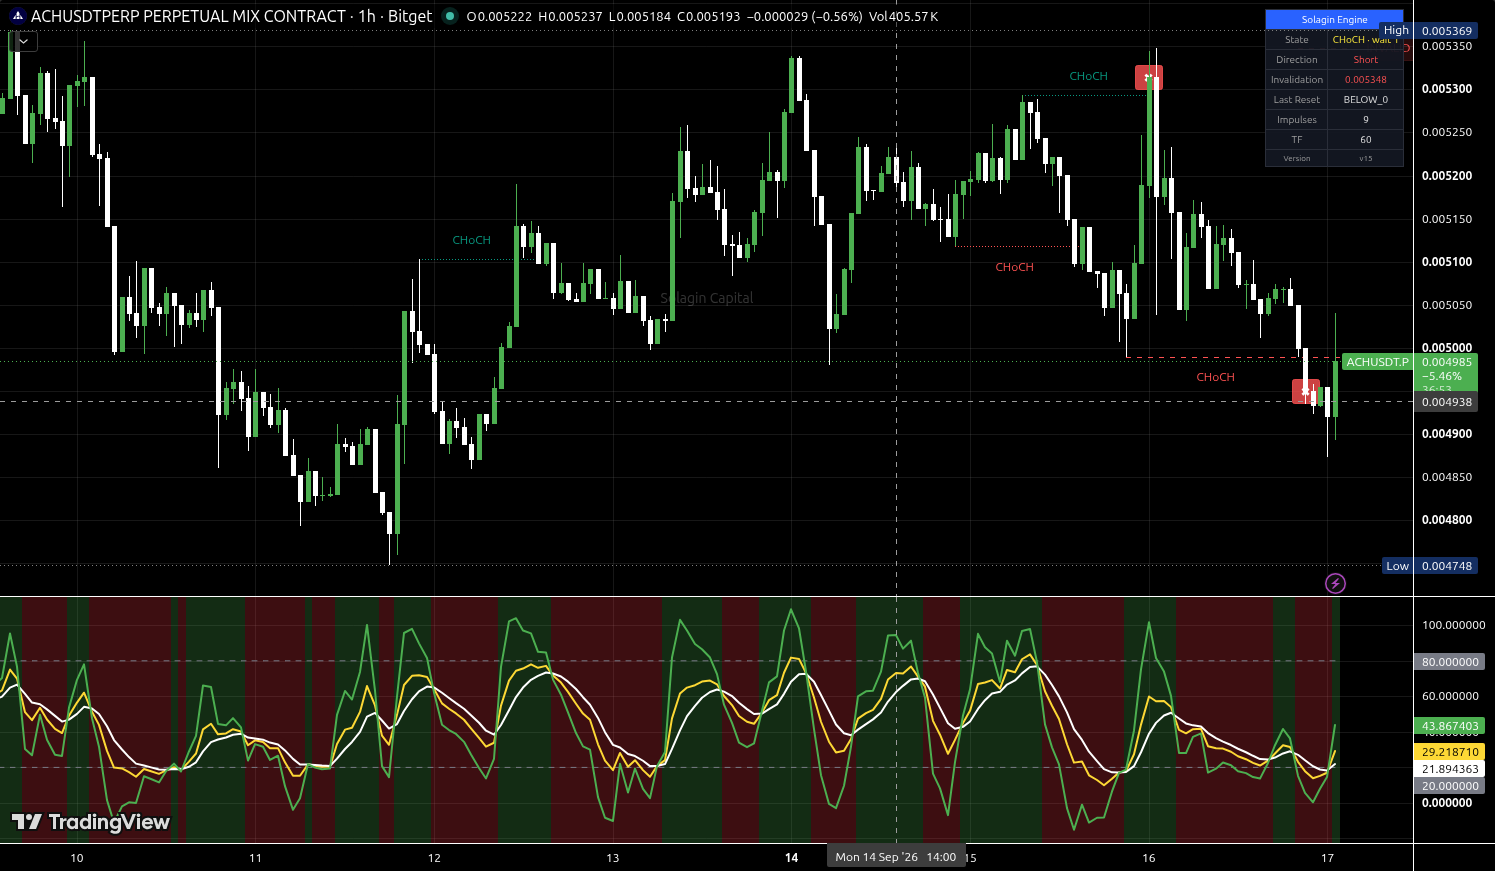This screenshot has height=871, width=1495.
Task: Click the State CHoCH value cell
Action: coord(1365,40)
